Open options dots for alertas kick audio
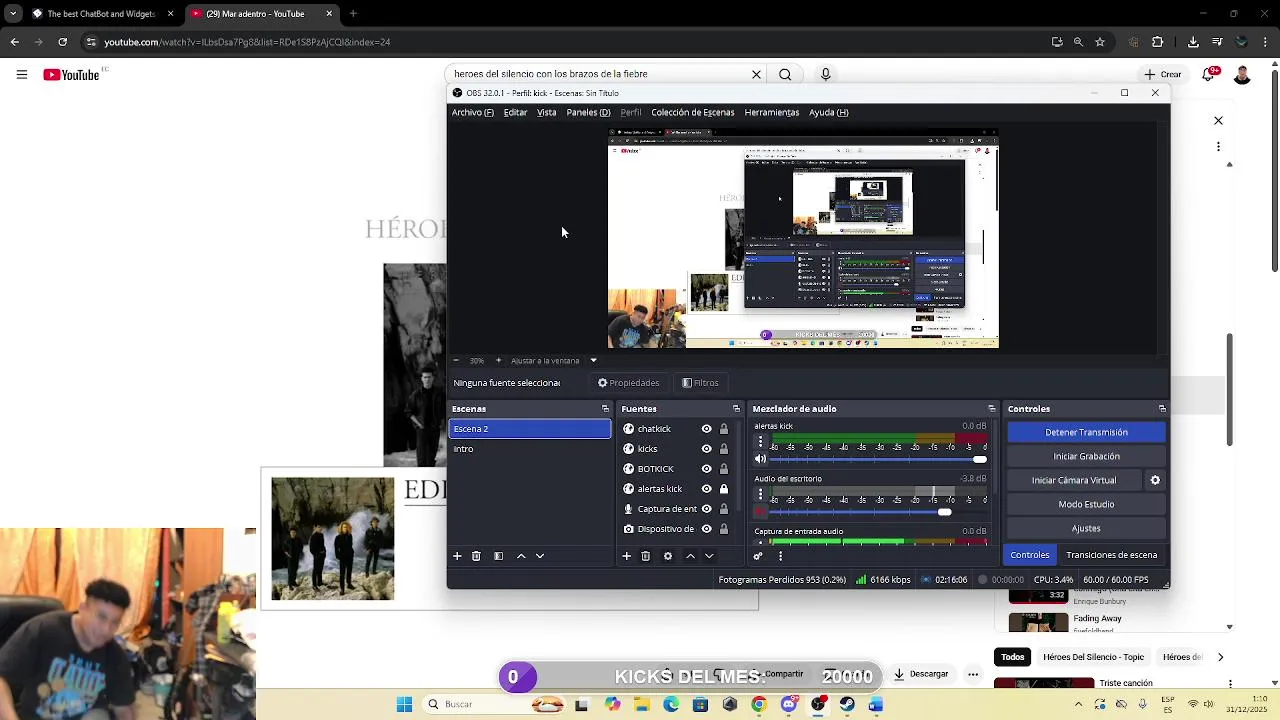 pyautogui.click(x=760, y=441)
